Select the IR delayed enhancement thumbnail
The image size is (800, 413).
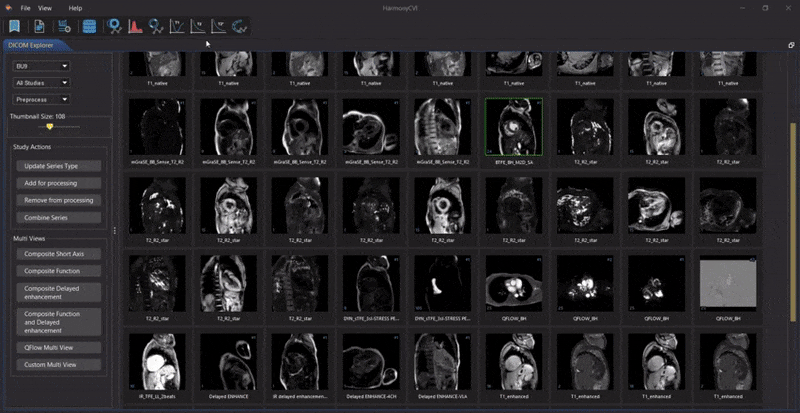300,362
